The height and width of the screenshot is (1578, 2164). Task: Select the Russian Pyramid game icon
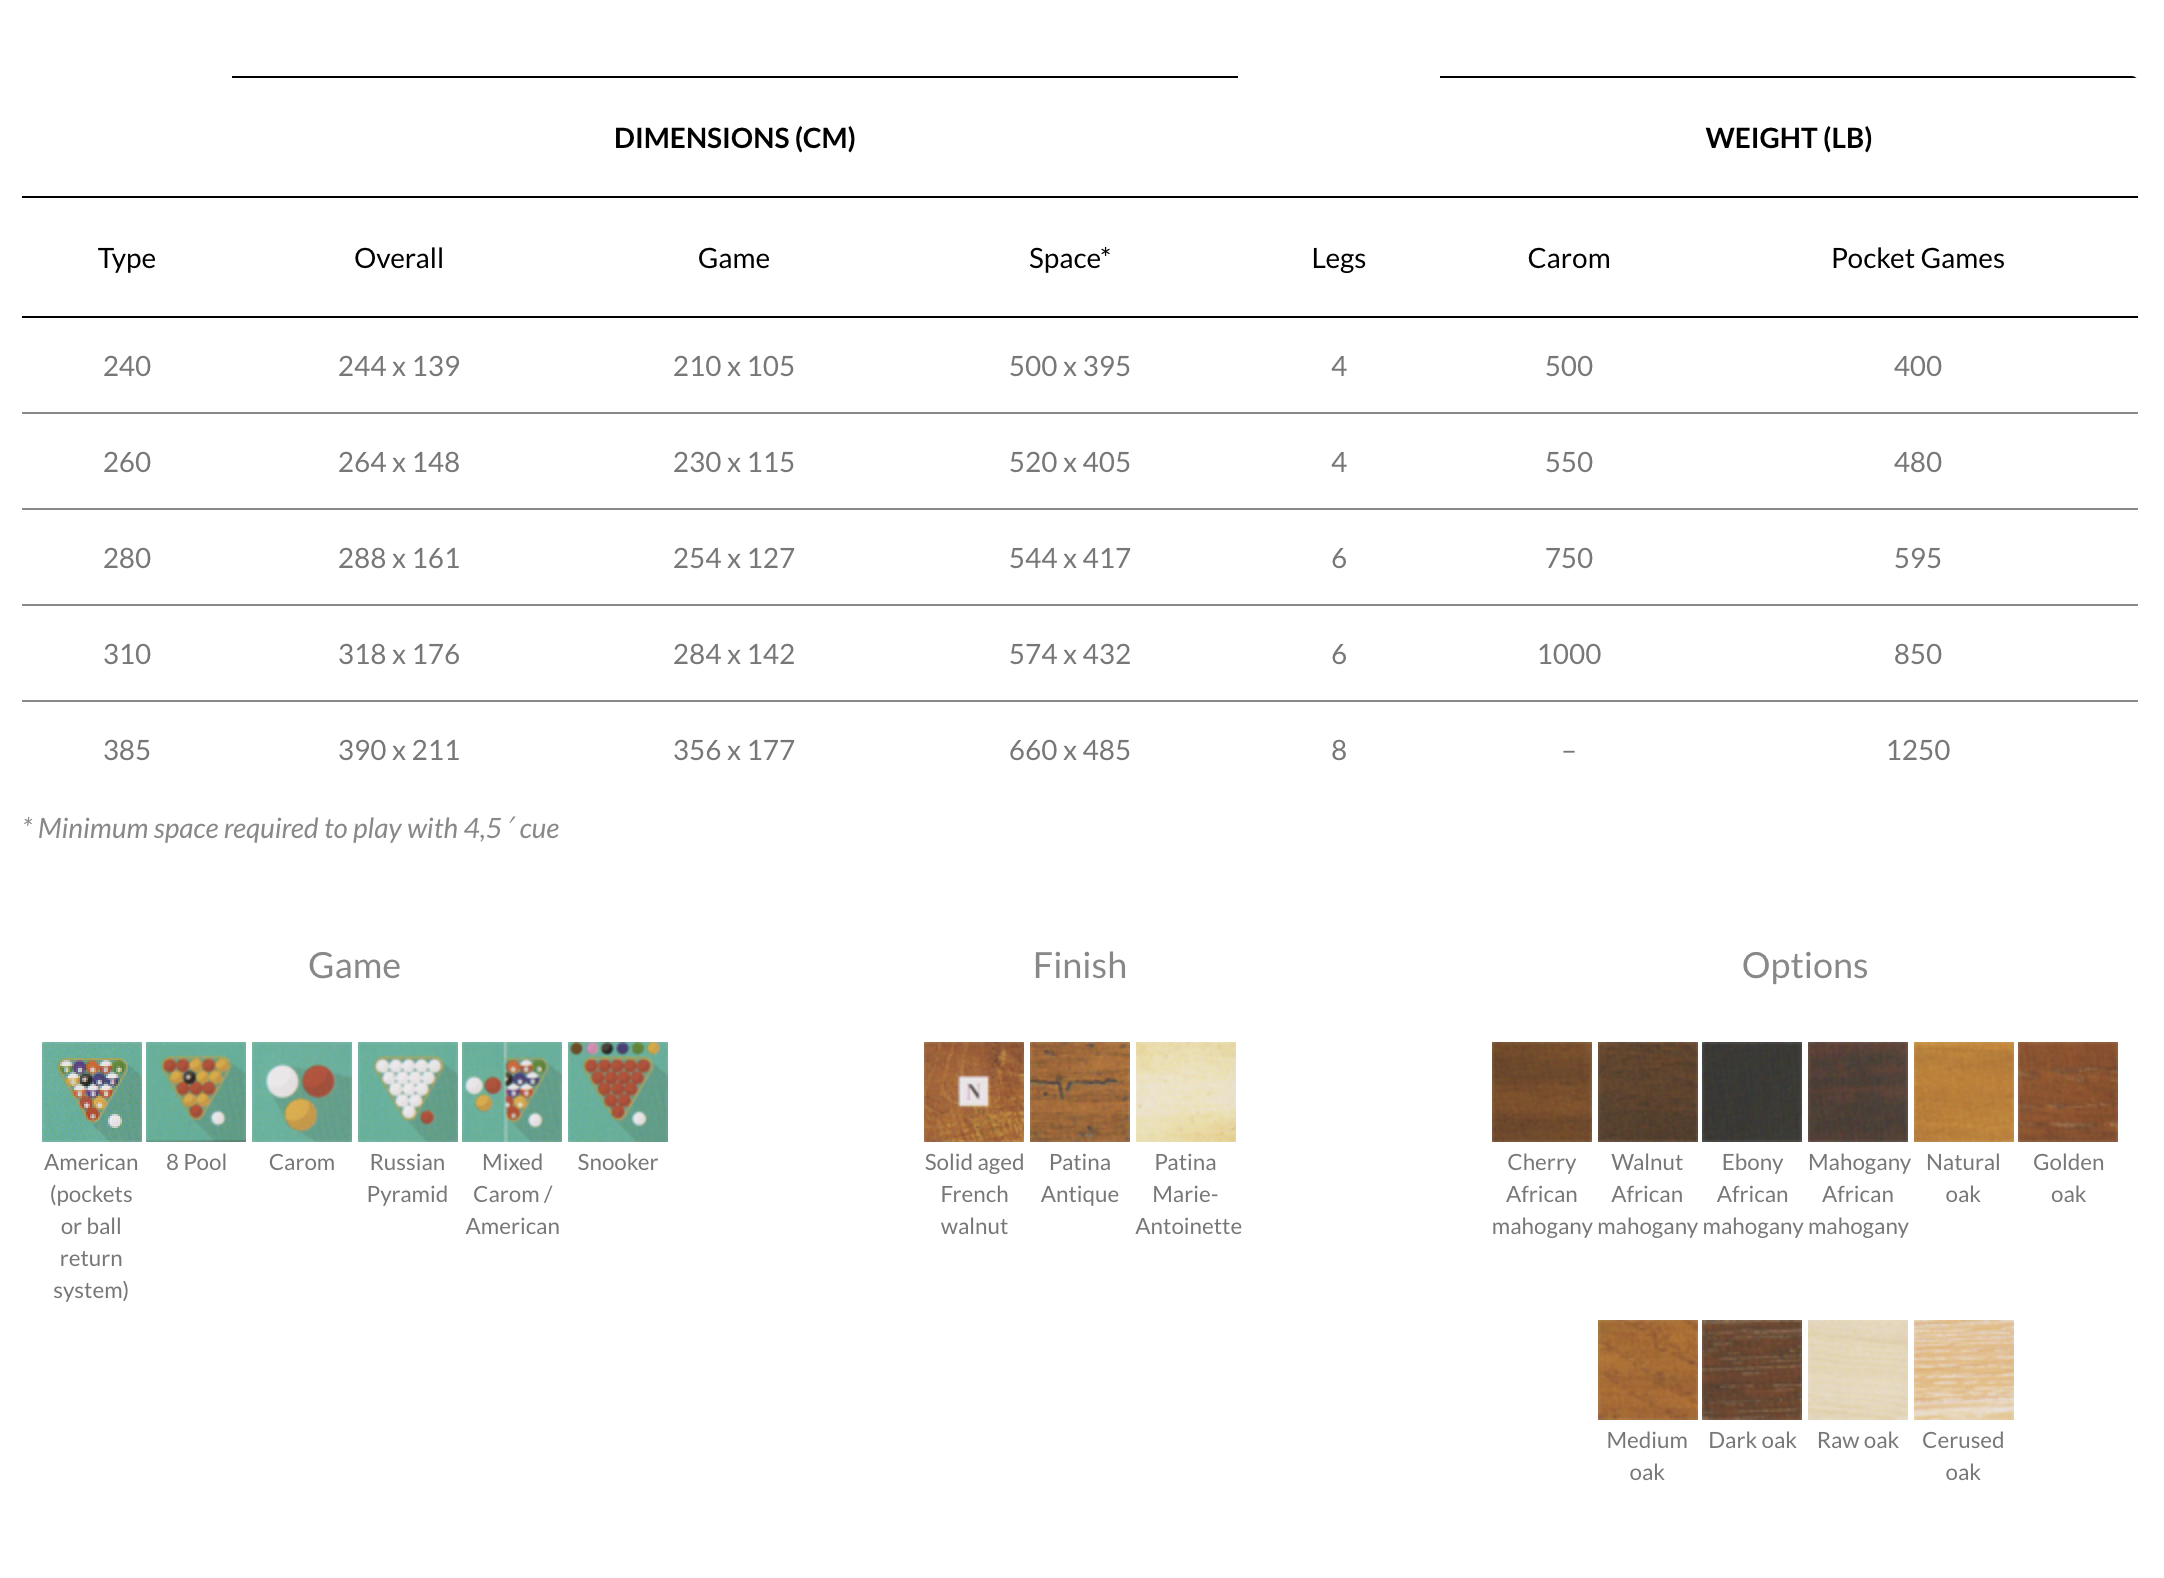(x=407, y=1091)
